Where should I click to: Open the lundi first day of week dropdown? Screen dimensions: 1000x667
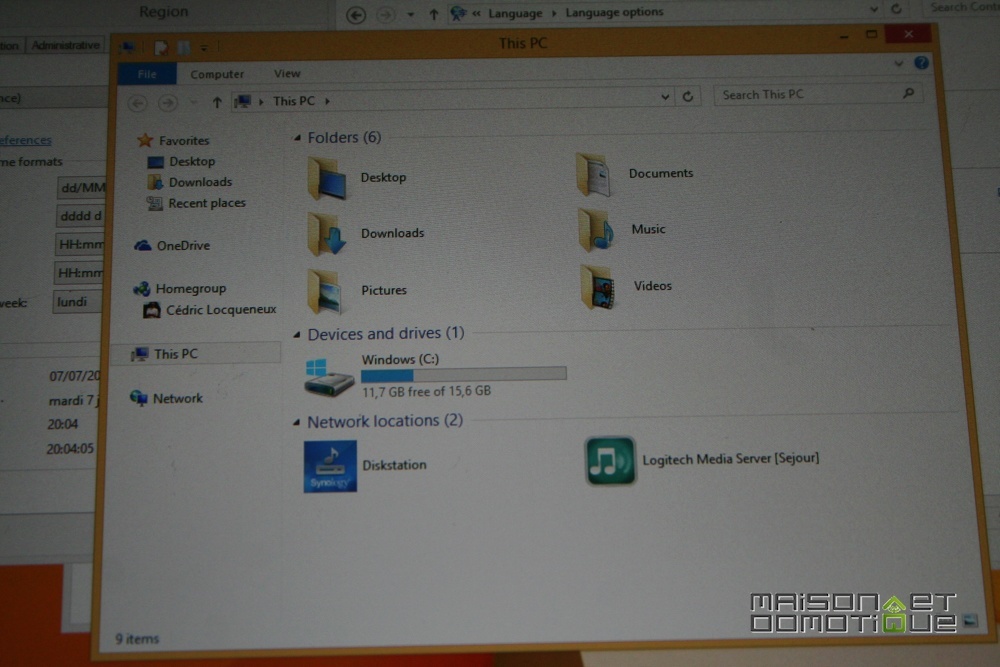tap(77, 302)
